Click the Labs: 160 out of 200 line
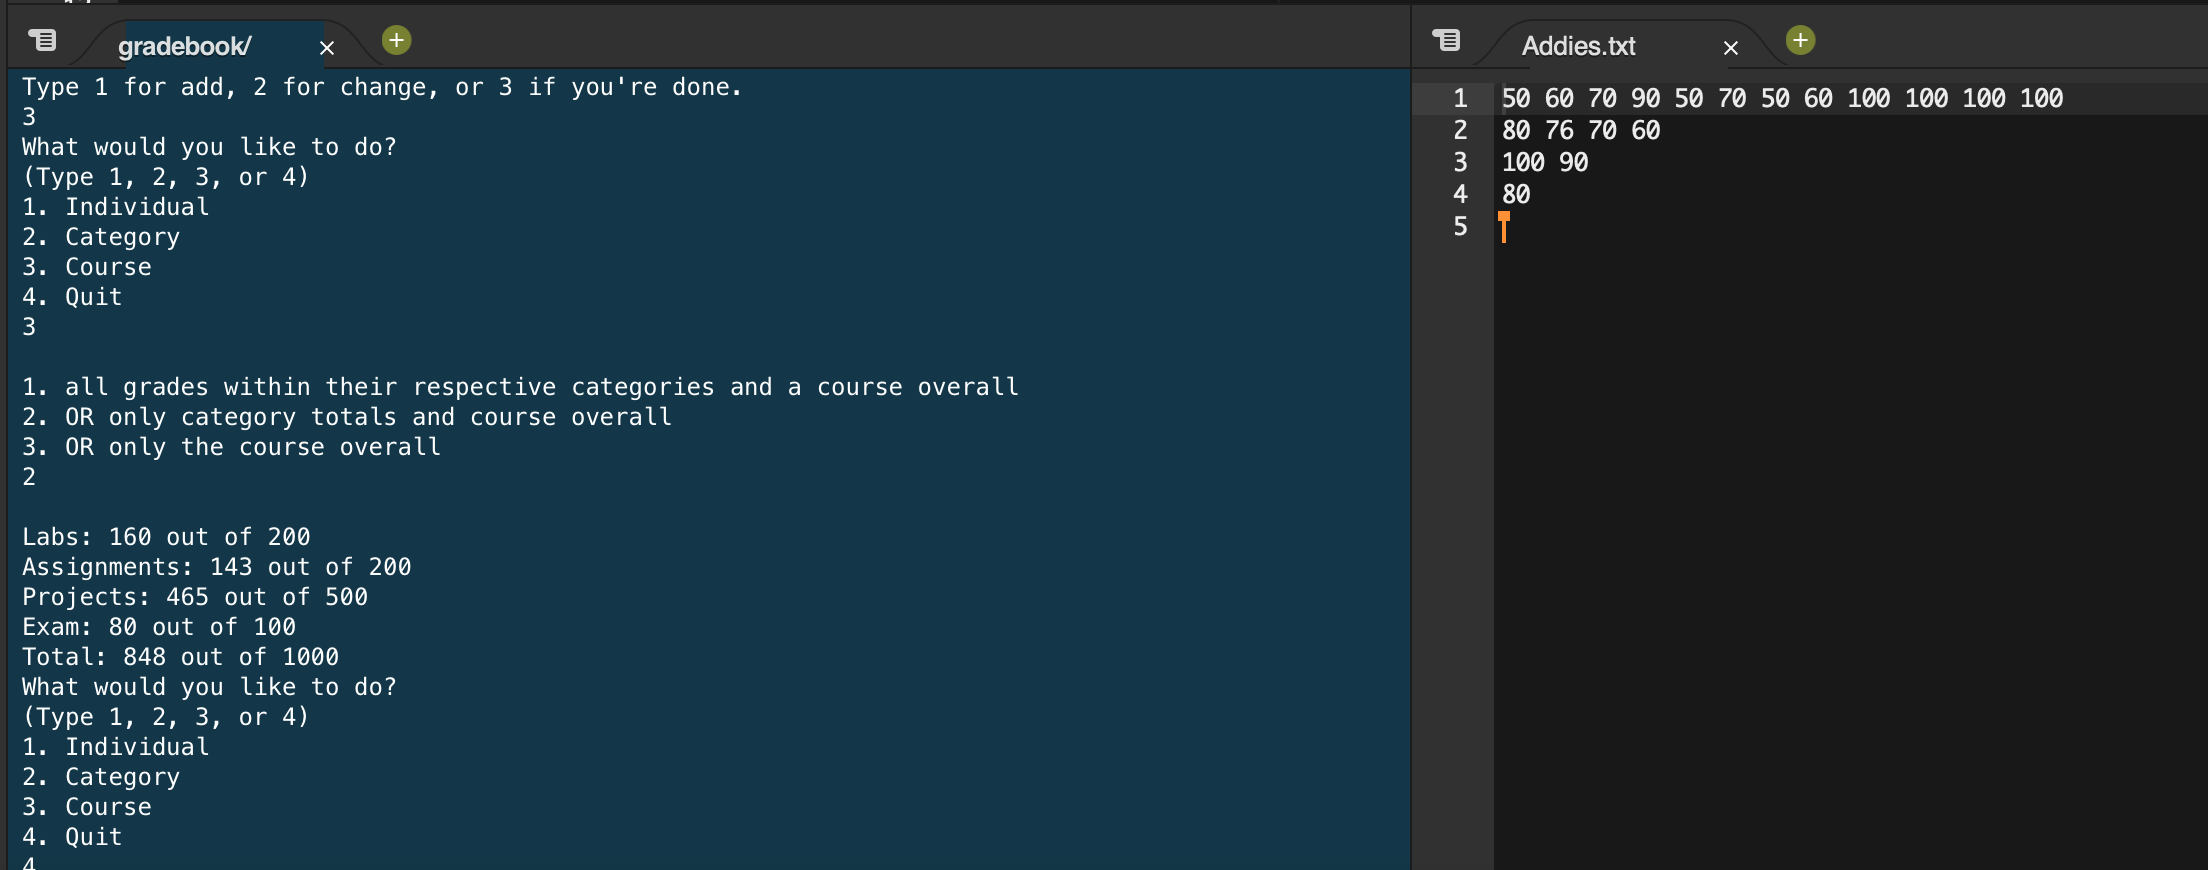The height and width of the screenshot is (870, 2208). pos(166,536)
